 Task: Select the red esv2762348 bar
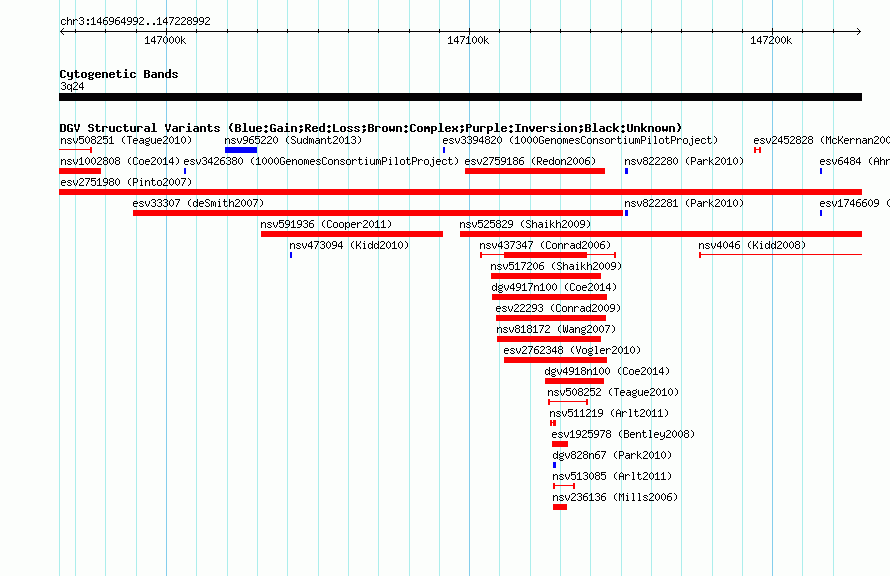[x=555, y=360]
